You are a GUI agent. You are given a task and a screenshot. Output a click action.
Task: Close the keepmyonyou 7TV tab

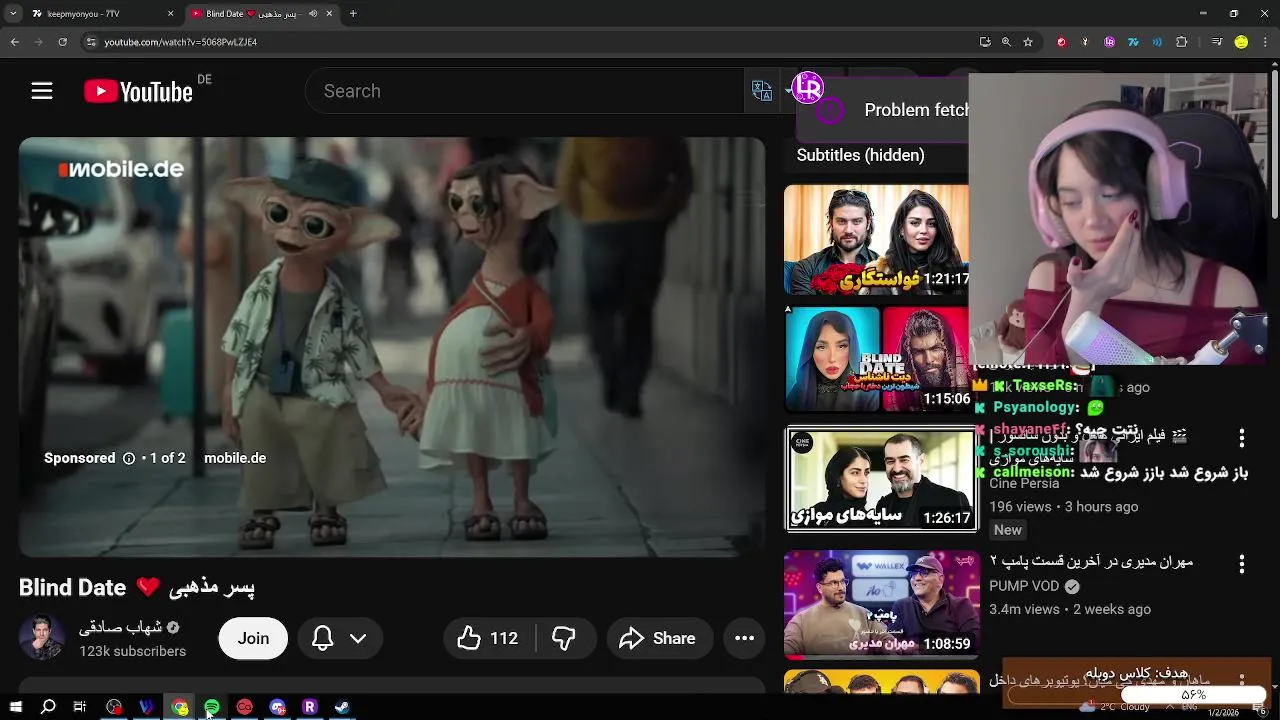[170, 14]
